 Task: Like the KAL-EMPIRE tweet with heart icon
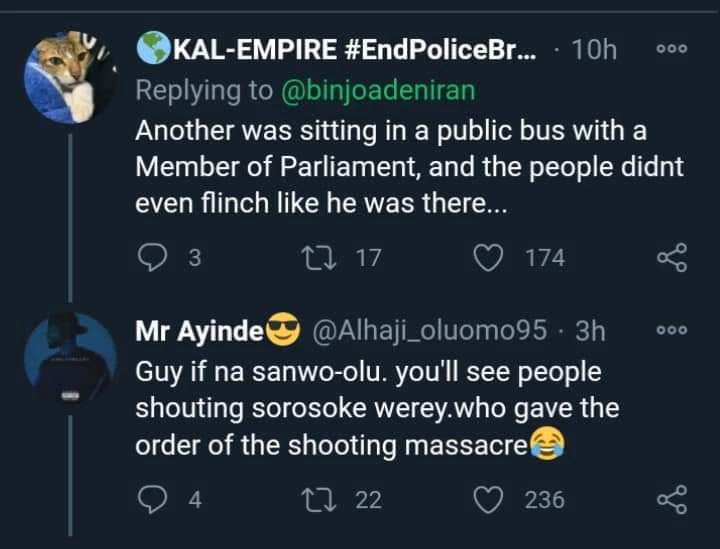click(x=489, y=258)
